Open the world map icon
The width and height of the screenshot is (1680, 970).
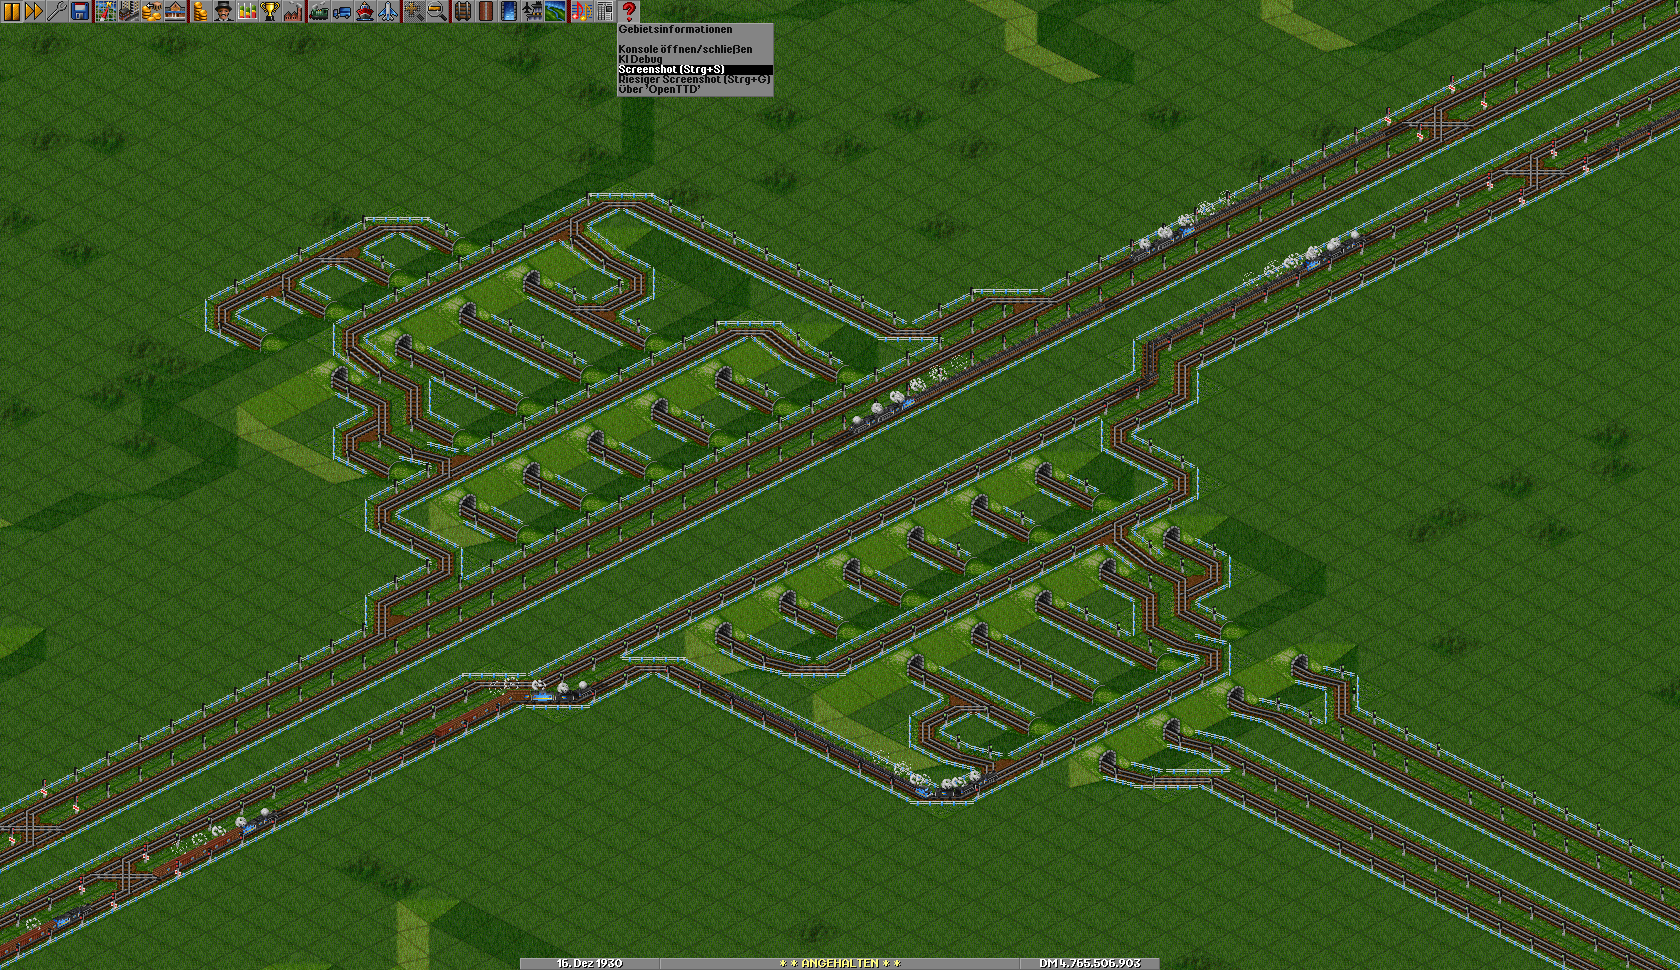tap(104, 11)
